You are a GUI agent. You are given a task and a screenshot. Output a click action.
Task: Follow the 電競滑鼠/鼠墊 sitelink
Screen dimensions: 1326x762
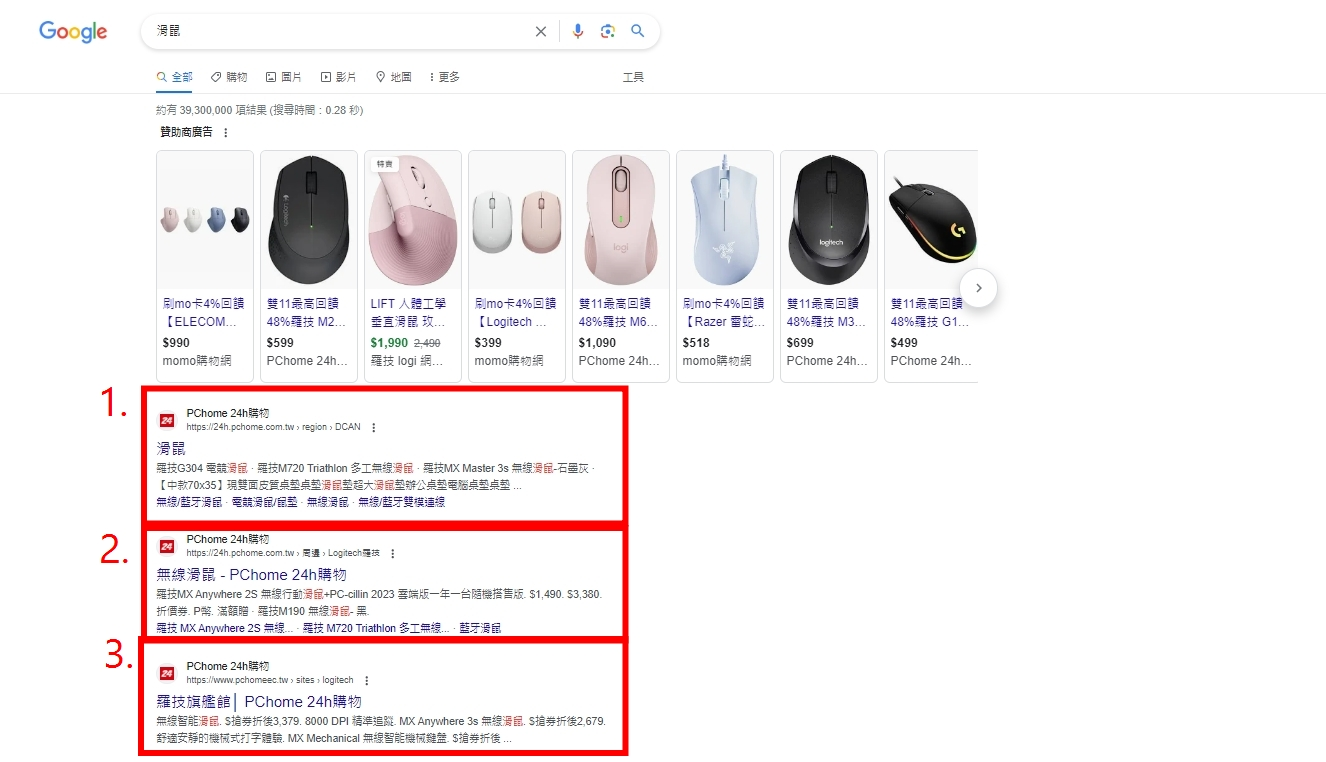click(264, 502)
